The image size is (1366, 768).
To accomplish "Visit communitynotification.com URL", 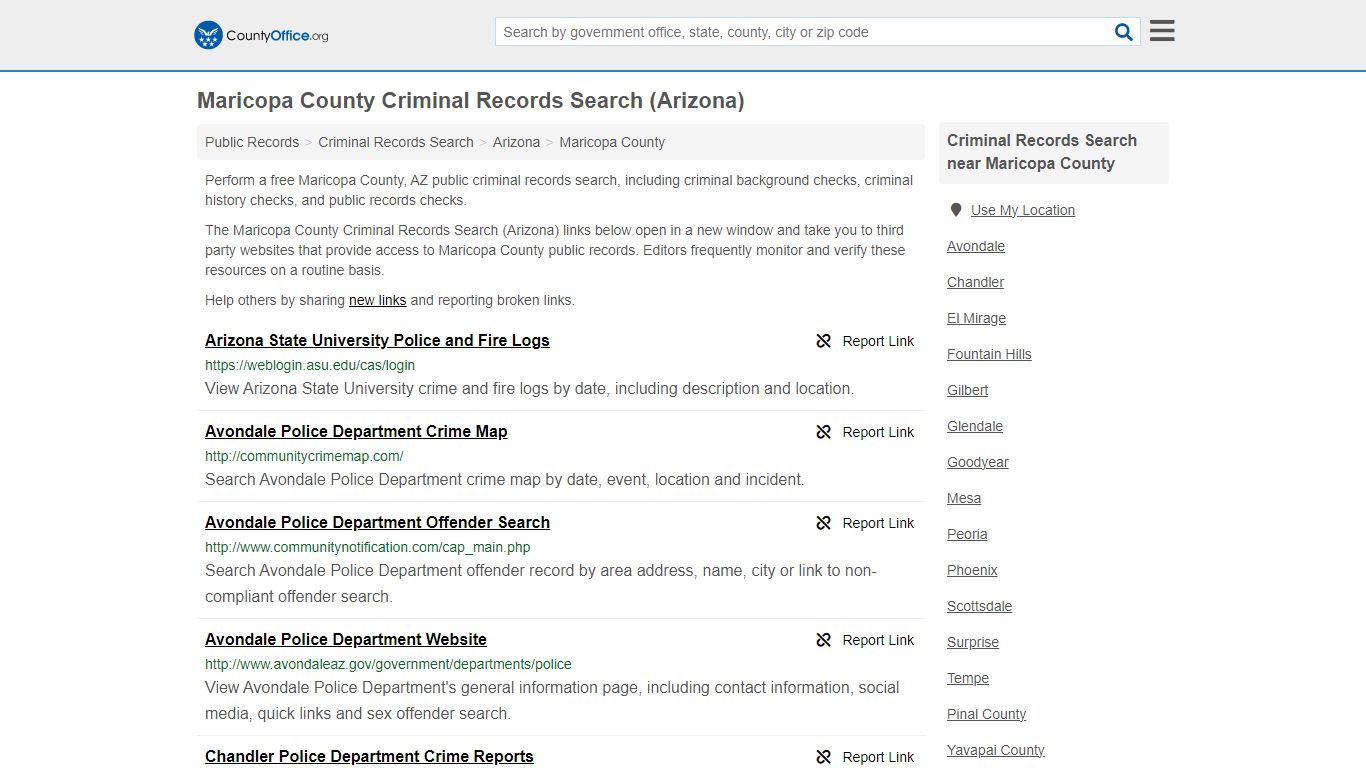I will [x=368, y=547].
